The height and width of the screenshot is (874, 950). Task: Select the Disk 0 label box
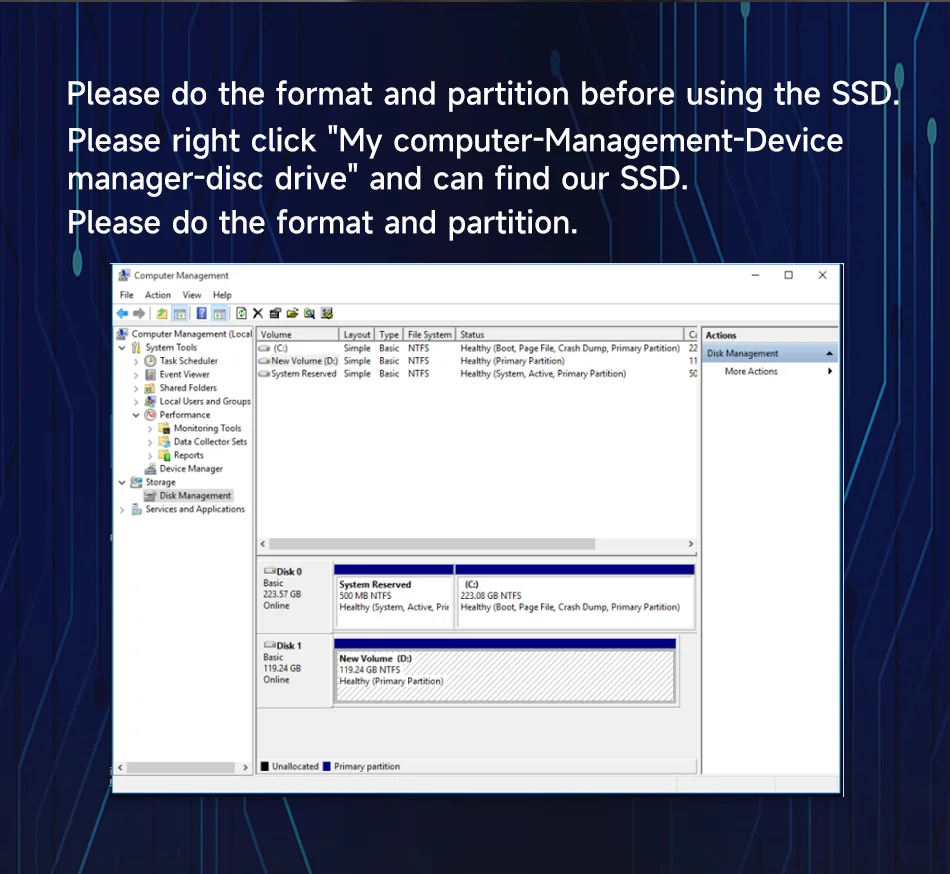click(x=294, y=588)
